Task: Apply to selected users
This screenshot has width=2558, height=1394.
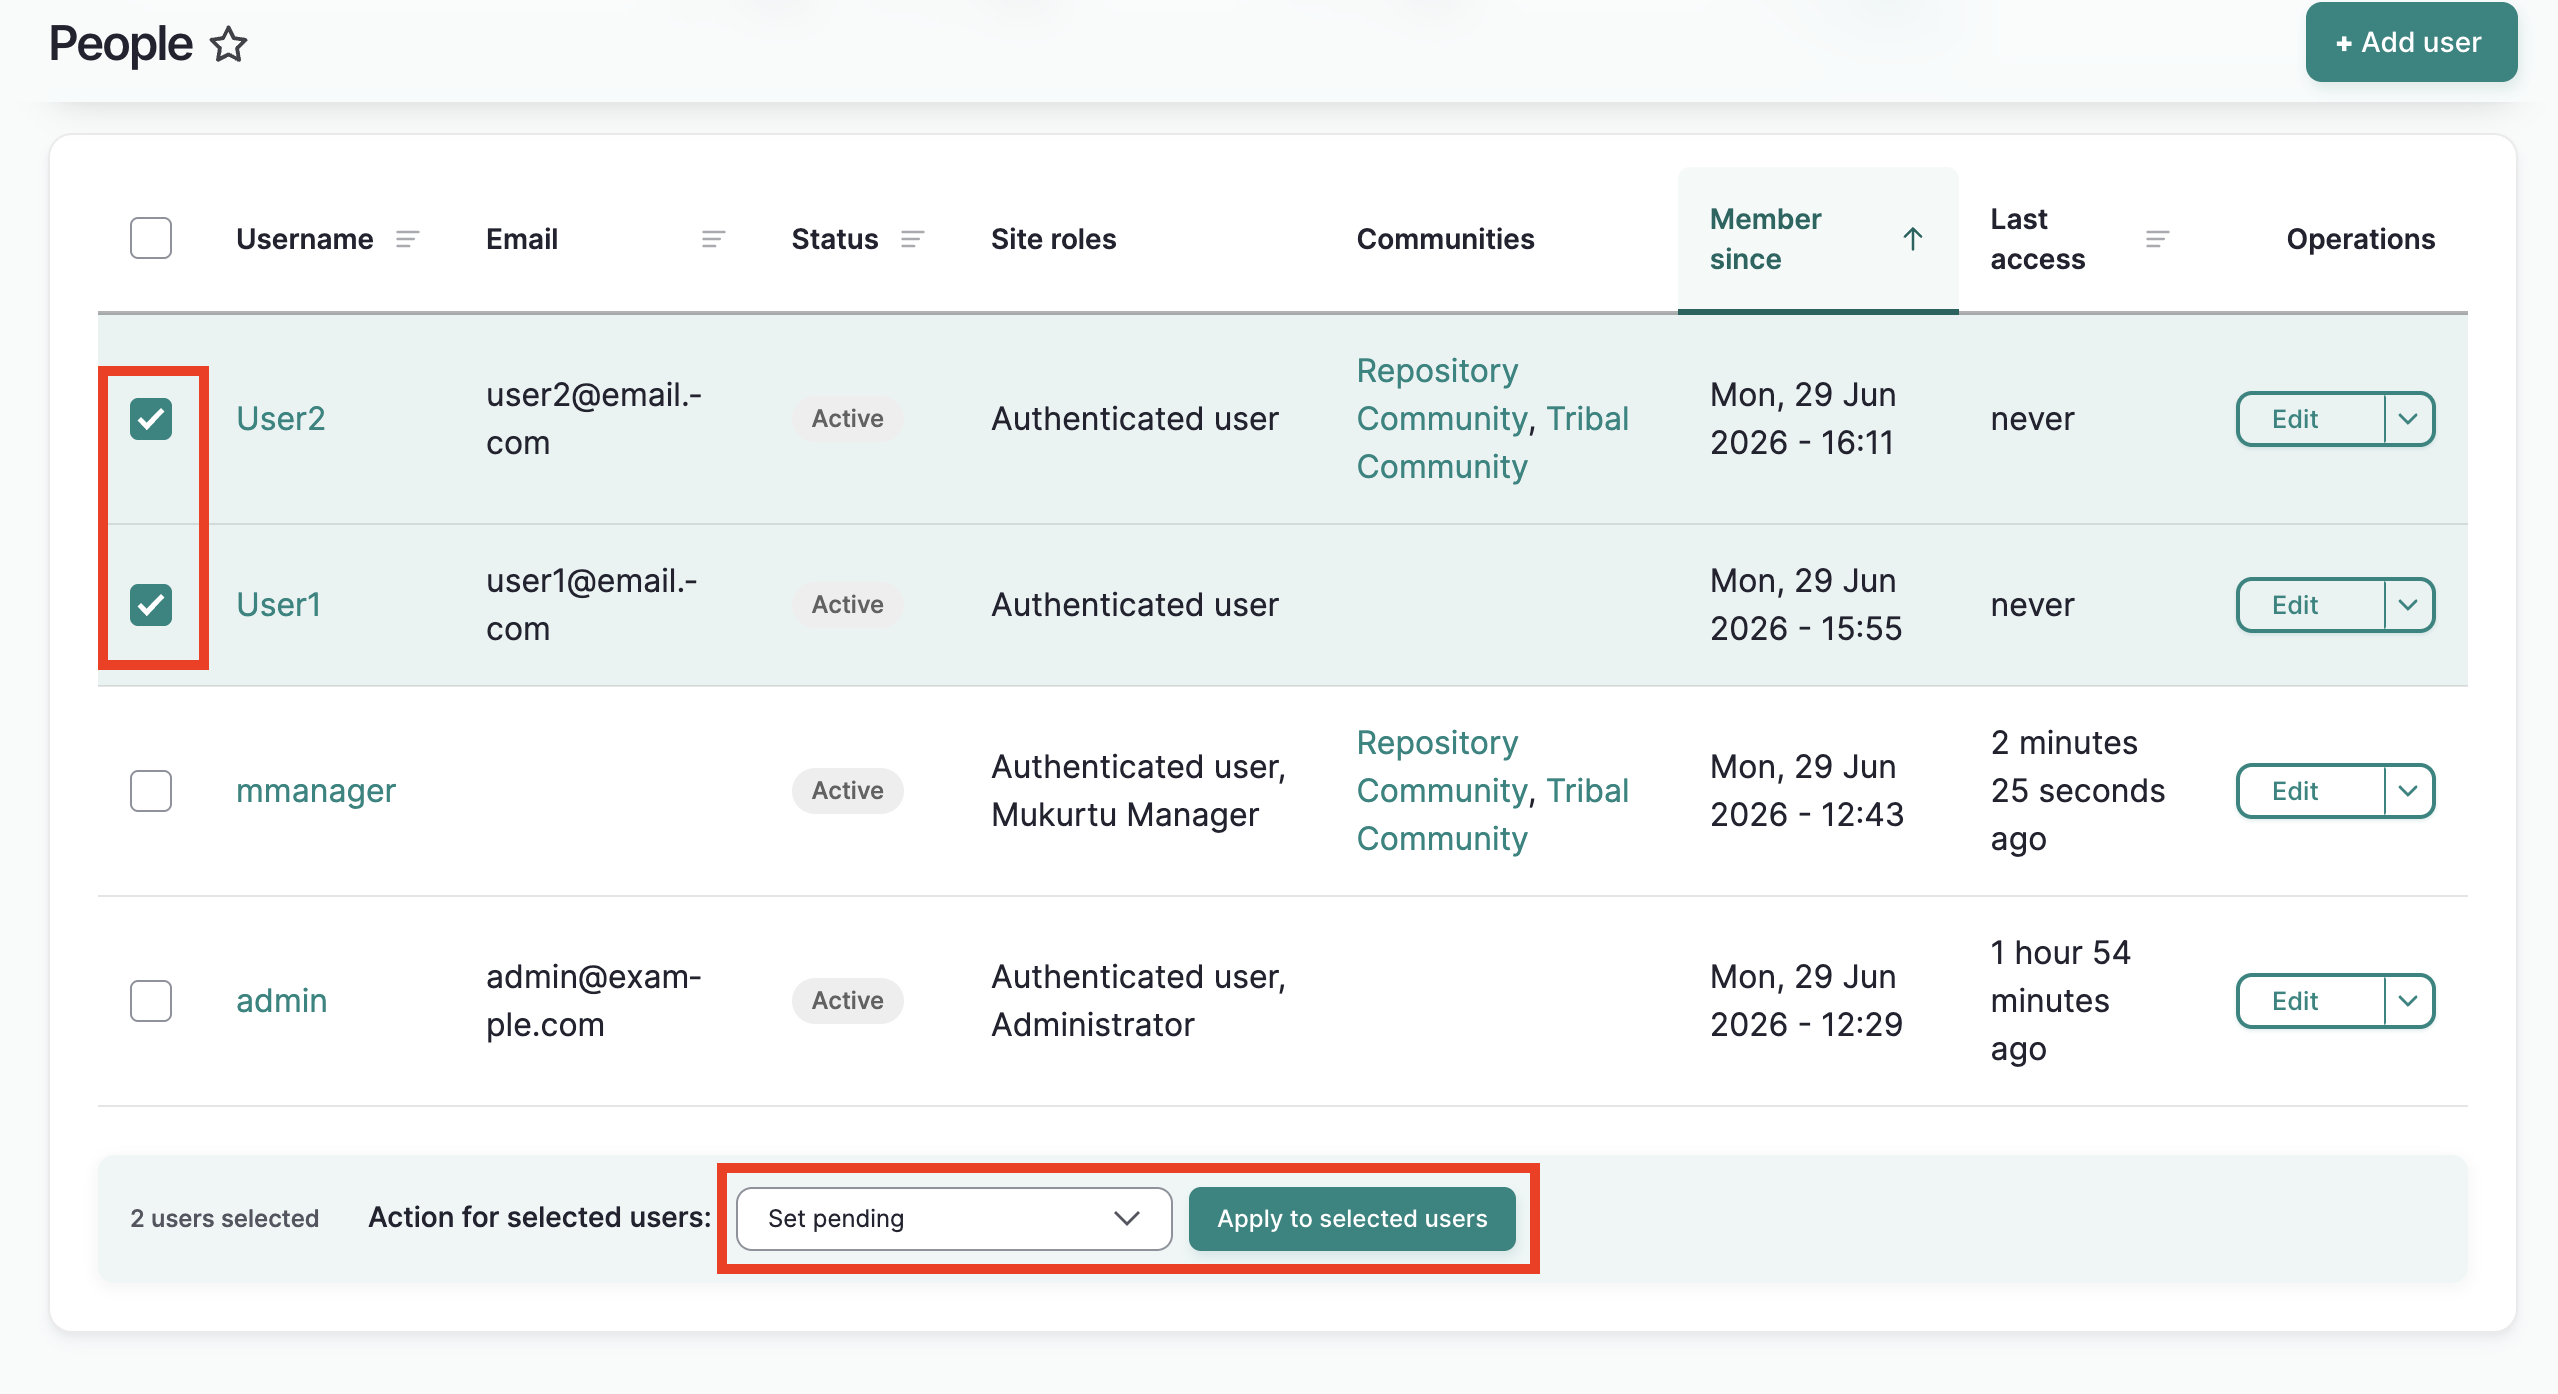Action: coord(1352,1218)
